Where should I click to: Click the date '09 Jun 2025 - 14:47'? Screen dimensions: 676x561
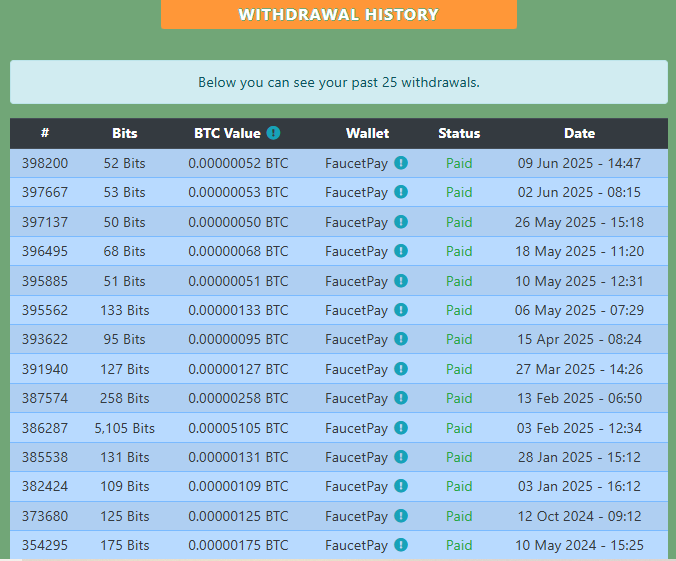[x=579, y=163]
